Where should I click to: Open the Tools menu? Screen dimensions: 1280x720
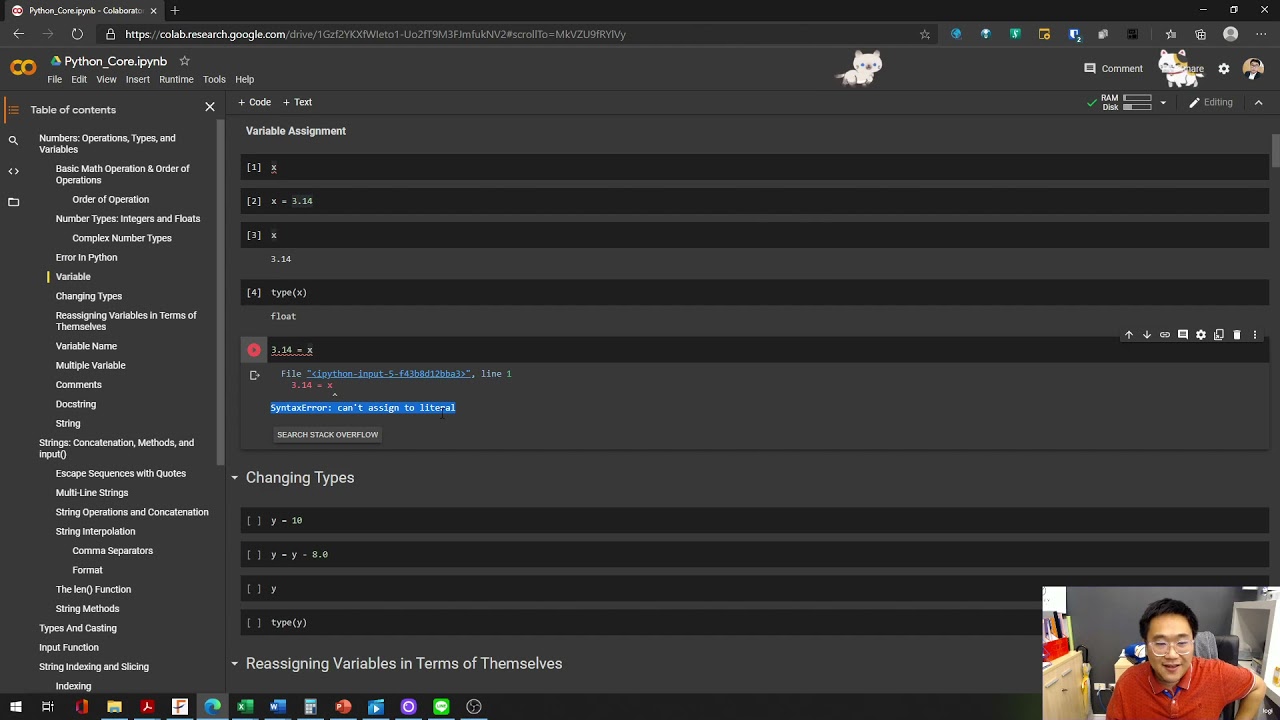[x=214, y=79]
